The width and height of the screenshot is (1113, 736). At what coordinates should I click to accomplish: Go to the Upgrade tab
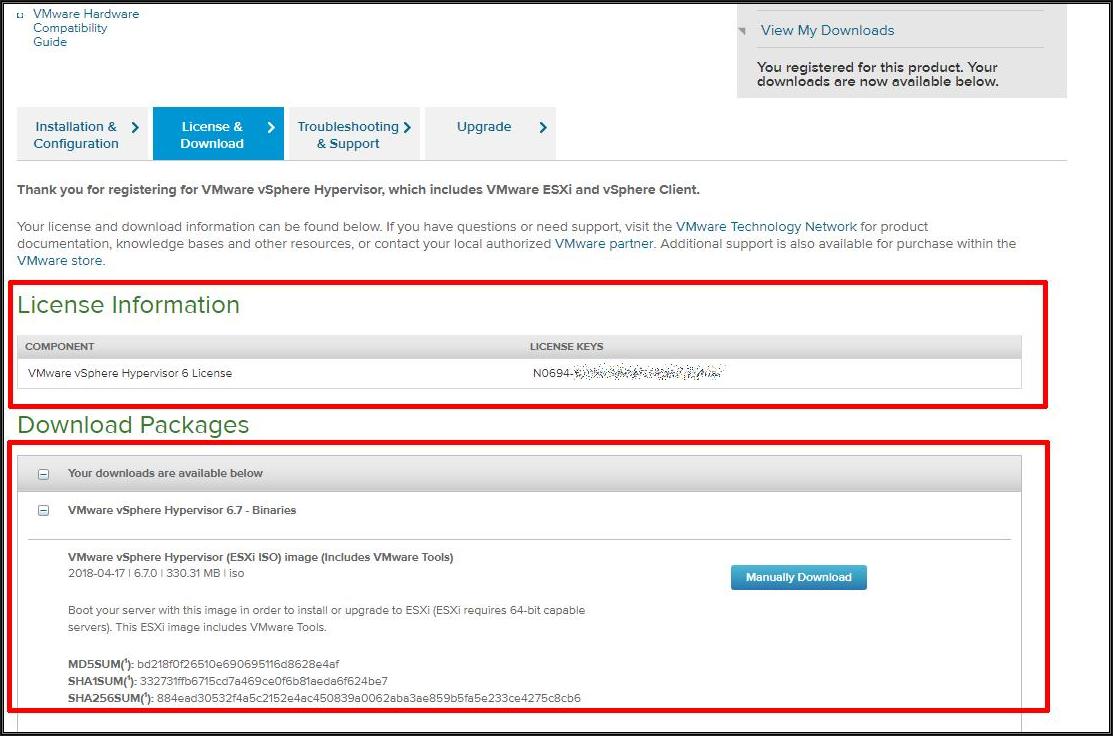490,134
